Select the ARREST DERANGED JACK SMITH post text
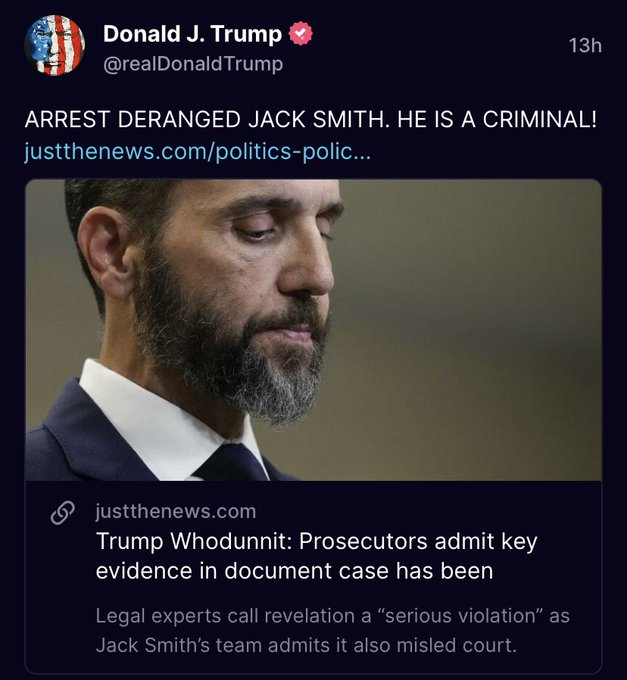The image size is (627, 680). pos(310,120)
